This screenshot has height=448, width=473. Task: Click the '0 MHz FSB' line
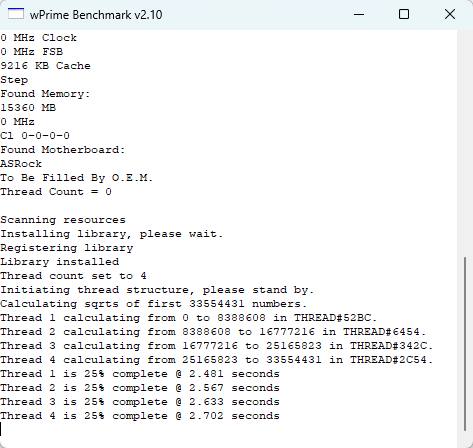[32, 52]
